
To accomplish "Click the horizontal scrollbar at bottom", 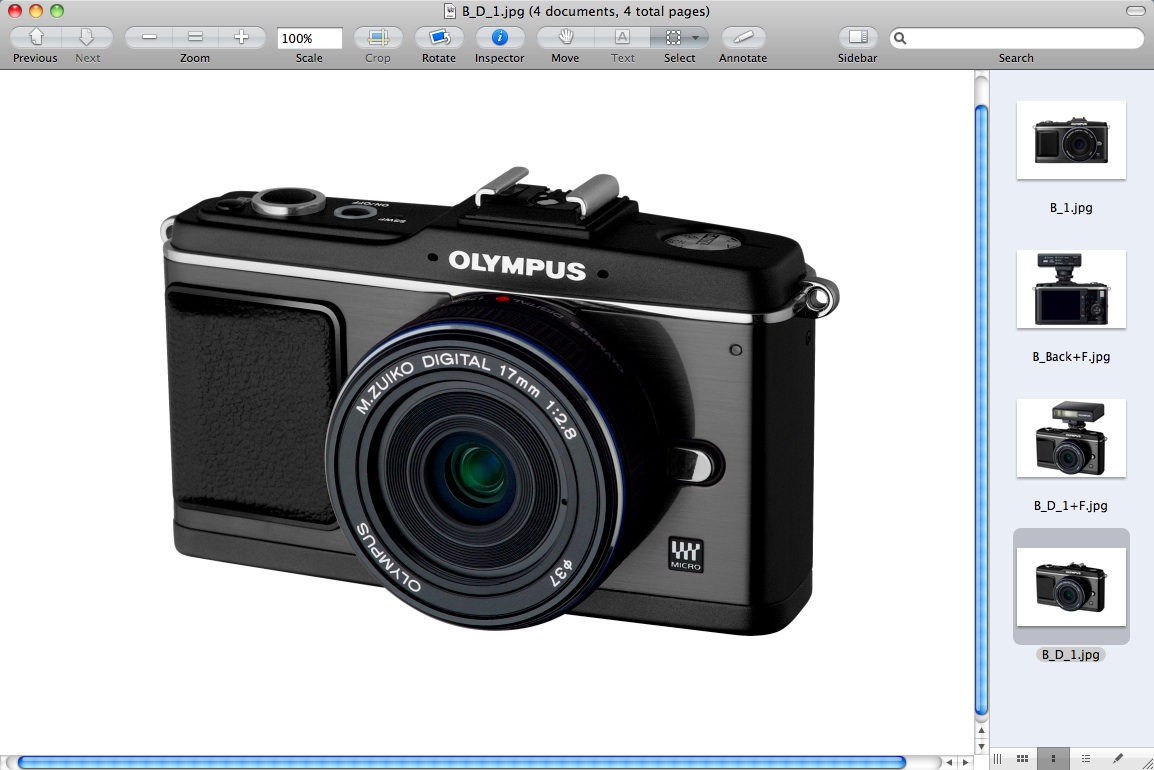I will coord(460,763).
